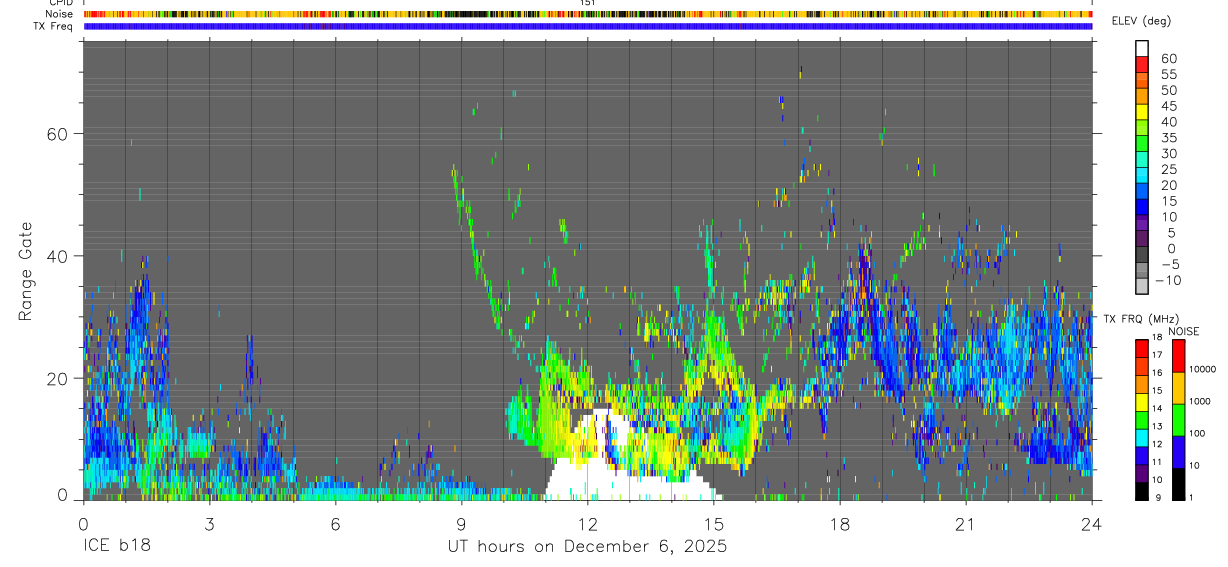The image size is (1228, 567).
Task: Select the 6 tick label on the UT hours axis
Action: tap(335, 524)
